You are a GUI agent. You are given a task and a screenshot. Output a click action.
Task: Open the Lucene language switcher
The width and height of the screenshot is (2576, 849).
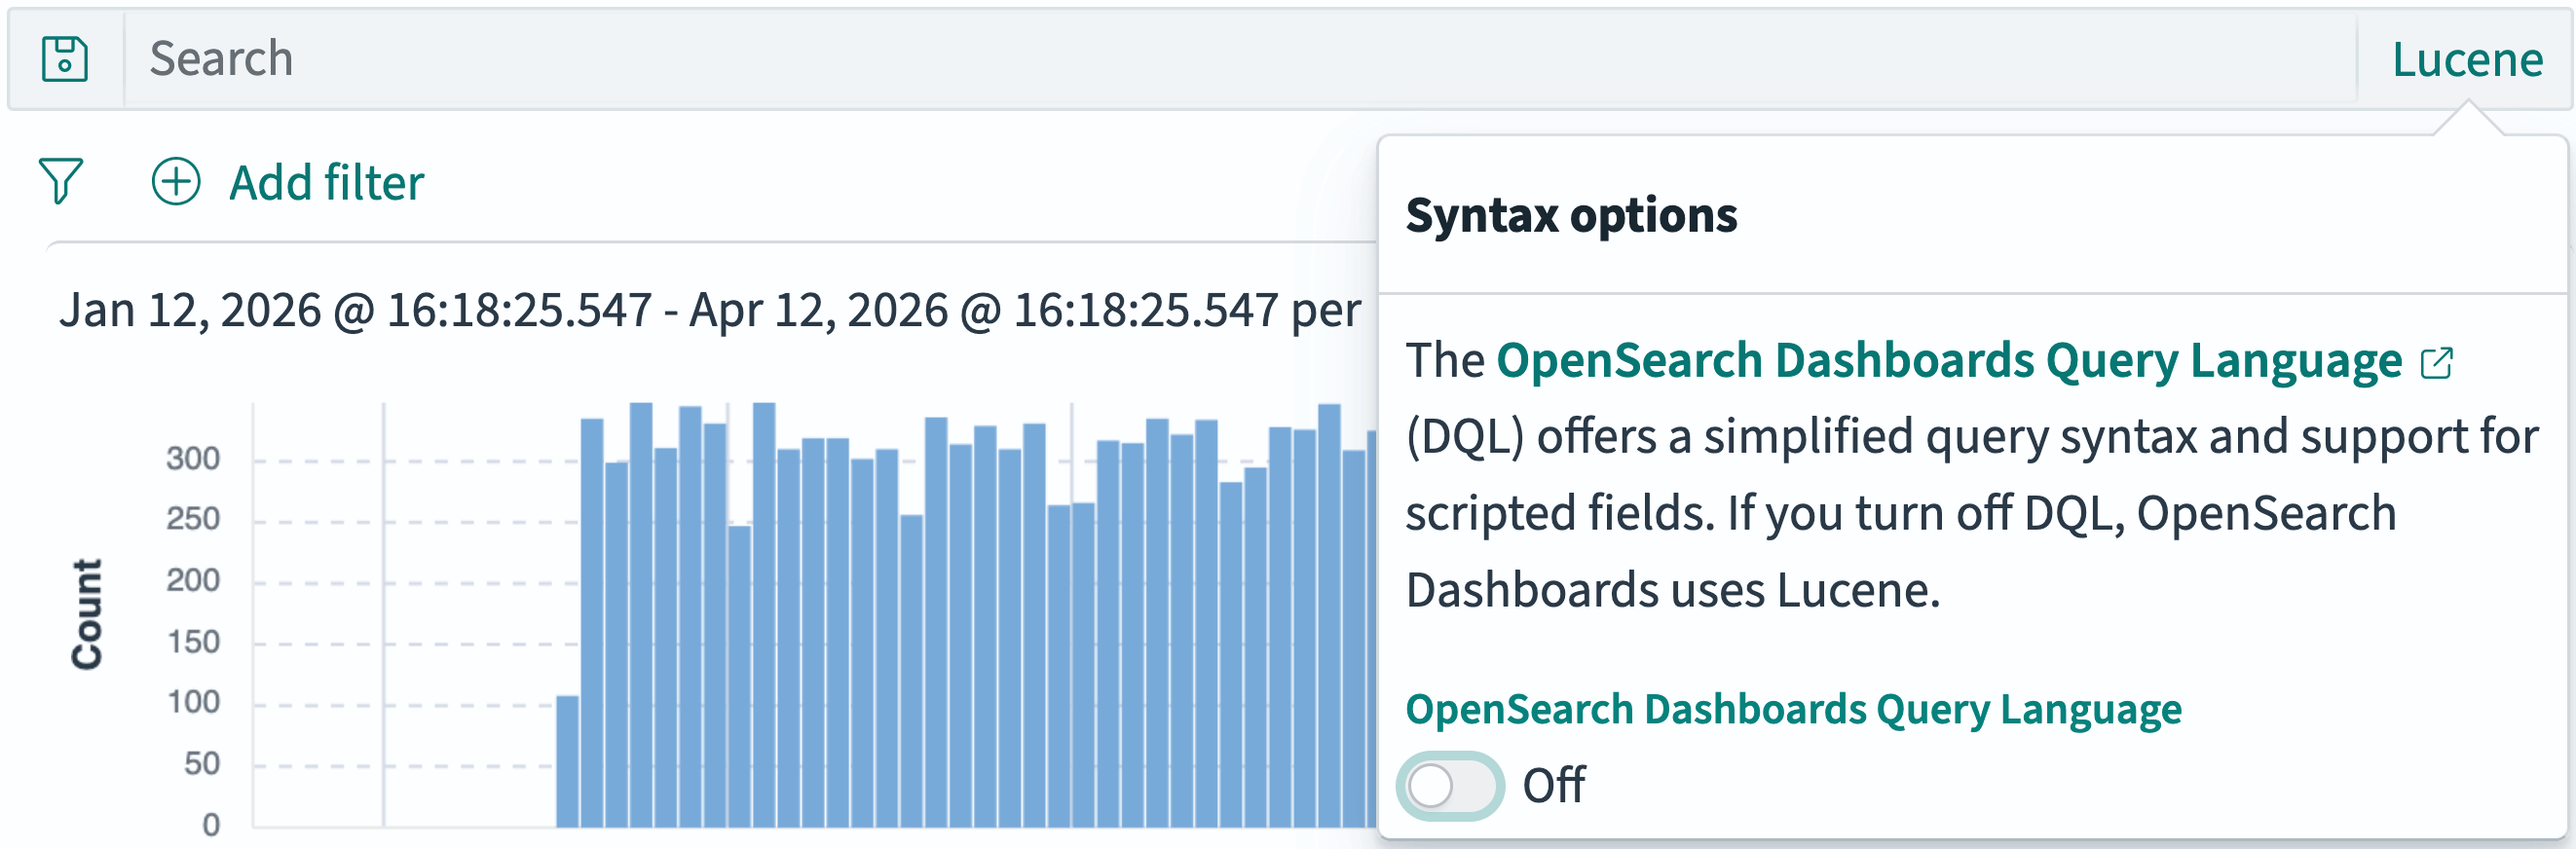tap(2466, 59)
